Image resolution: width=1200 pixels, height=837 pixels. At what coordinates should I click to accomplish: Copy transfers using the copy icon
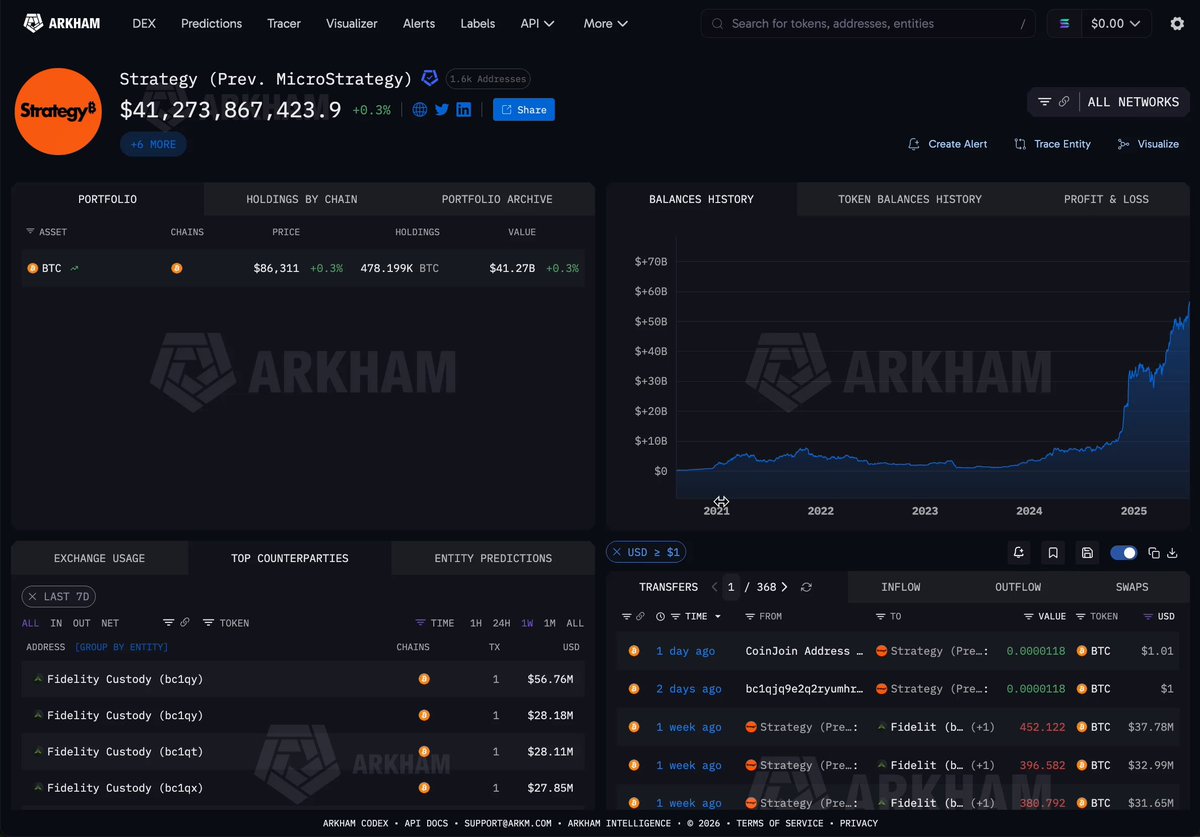(x=1154, y=552)
